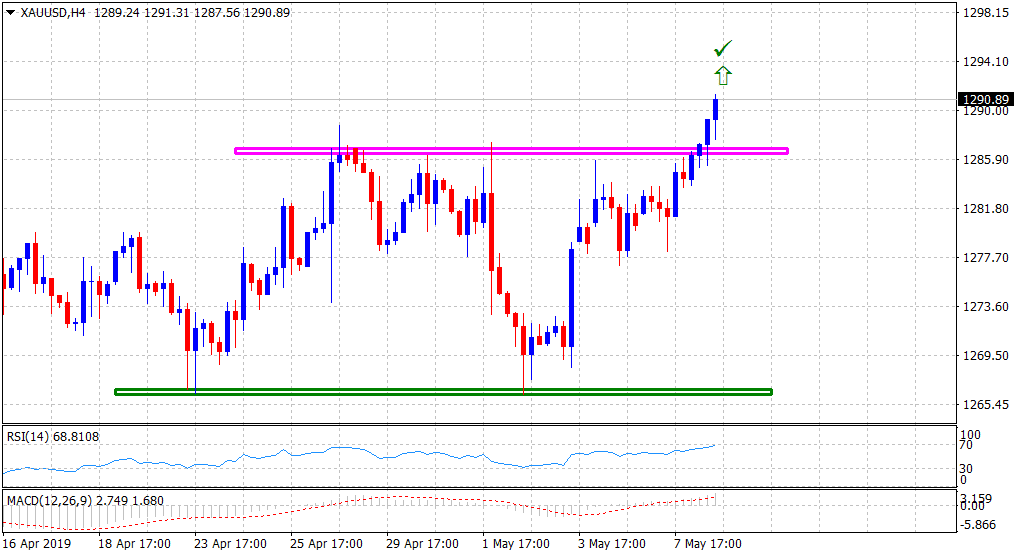Click the 1298.15 price axis label
1020x556 pixels.
point(983,13)
